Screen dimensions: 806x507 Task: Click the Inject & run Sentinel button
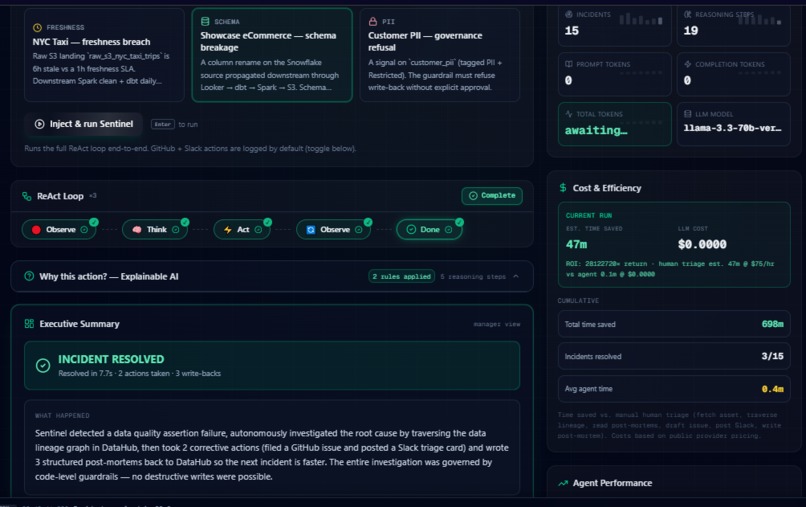[x=84, y=124]
